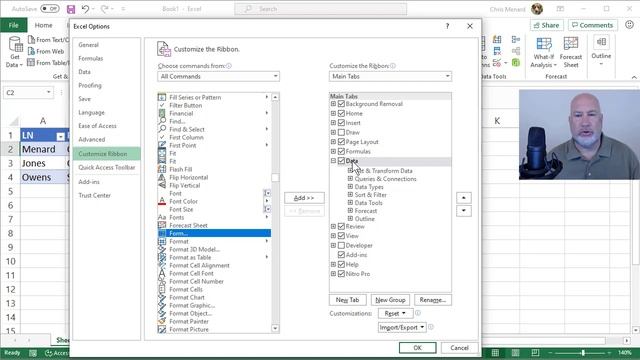The width and height of the screenshot is (640, 360).
Task: Open the Import/Export dropdown
Action: (402, 327)
